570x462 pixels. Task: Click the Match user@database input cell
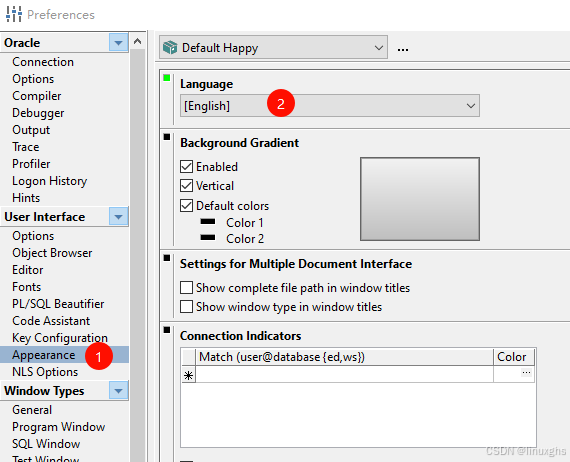(344, 374)
